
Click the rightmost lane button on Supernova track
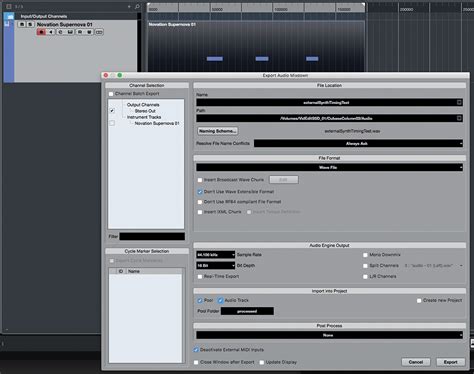click(x=99, y=32)
